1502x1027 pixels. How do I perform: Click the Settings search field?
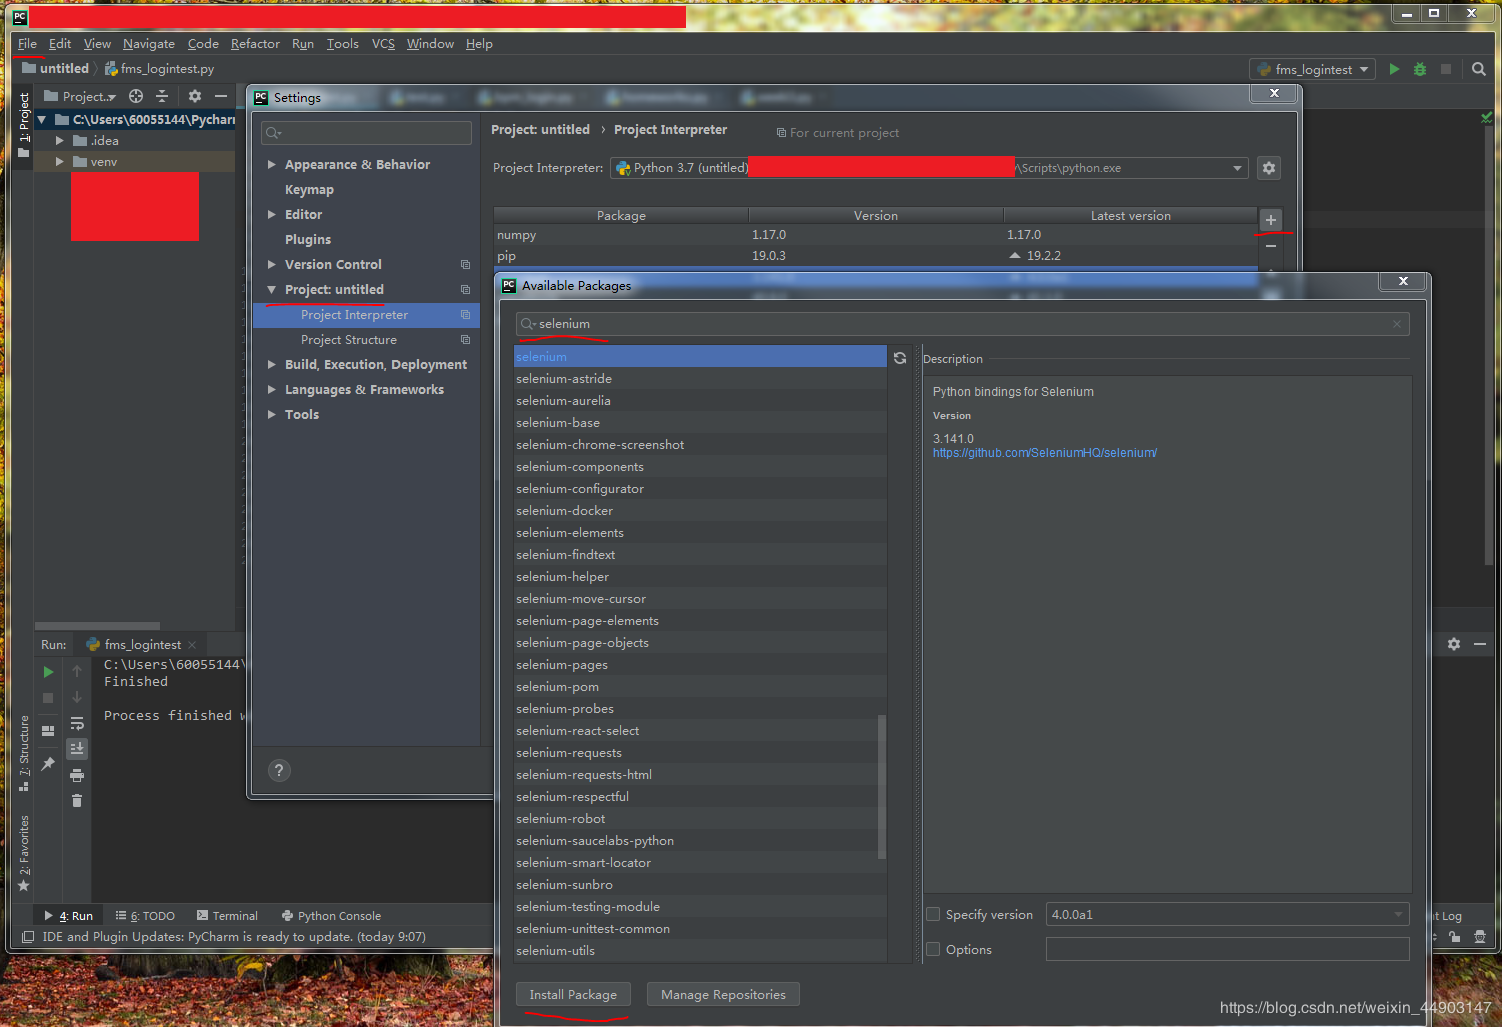[366, 132]
